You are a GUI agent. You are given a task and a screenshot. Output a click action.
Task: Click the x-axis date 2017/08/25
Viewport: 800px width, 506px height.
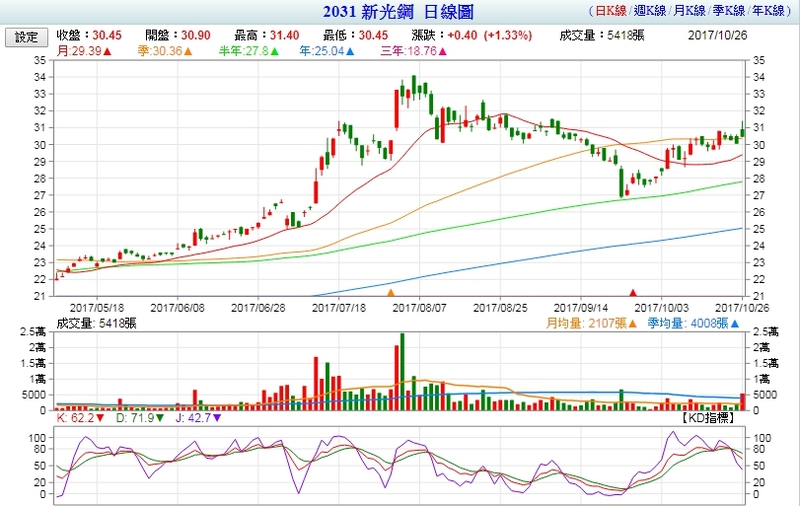(x=500, y=308)
